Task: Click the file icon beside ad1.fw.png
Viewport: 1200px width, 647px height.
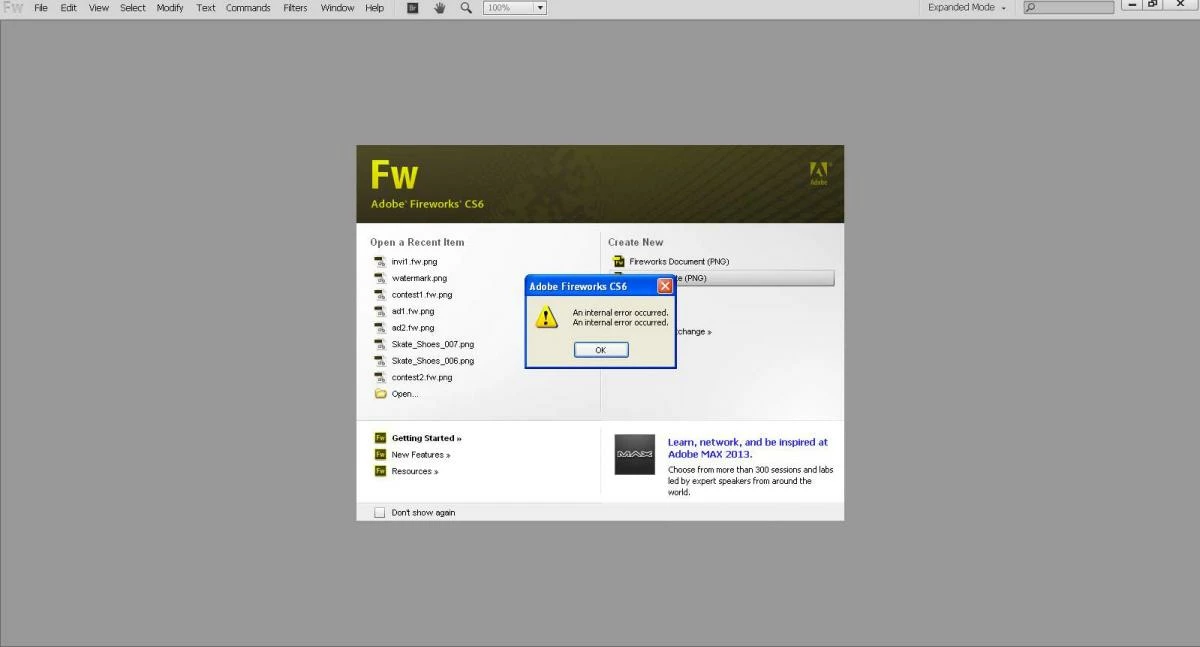Action: 380,311
